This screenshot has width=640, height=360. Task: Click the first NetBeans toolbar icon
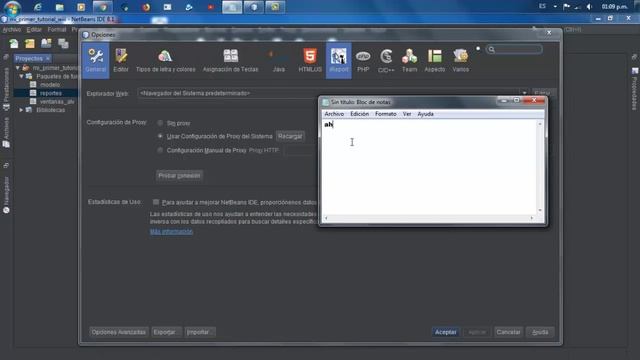tap(13, 43)
